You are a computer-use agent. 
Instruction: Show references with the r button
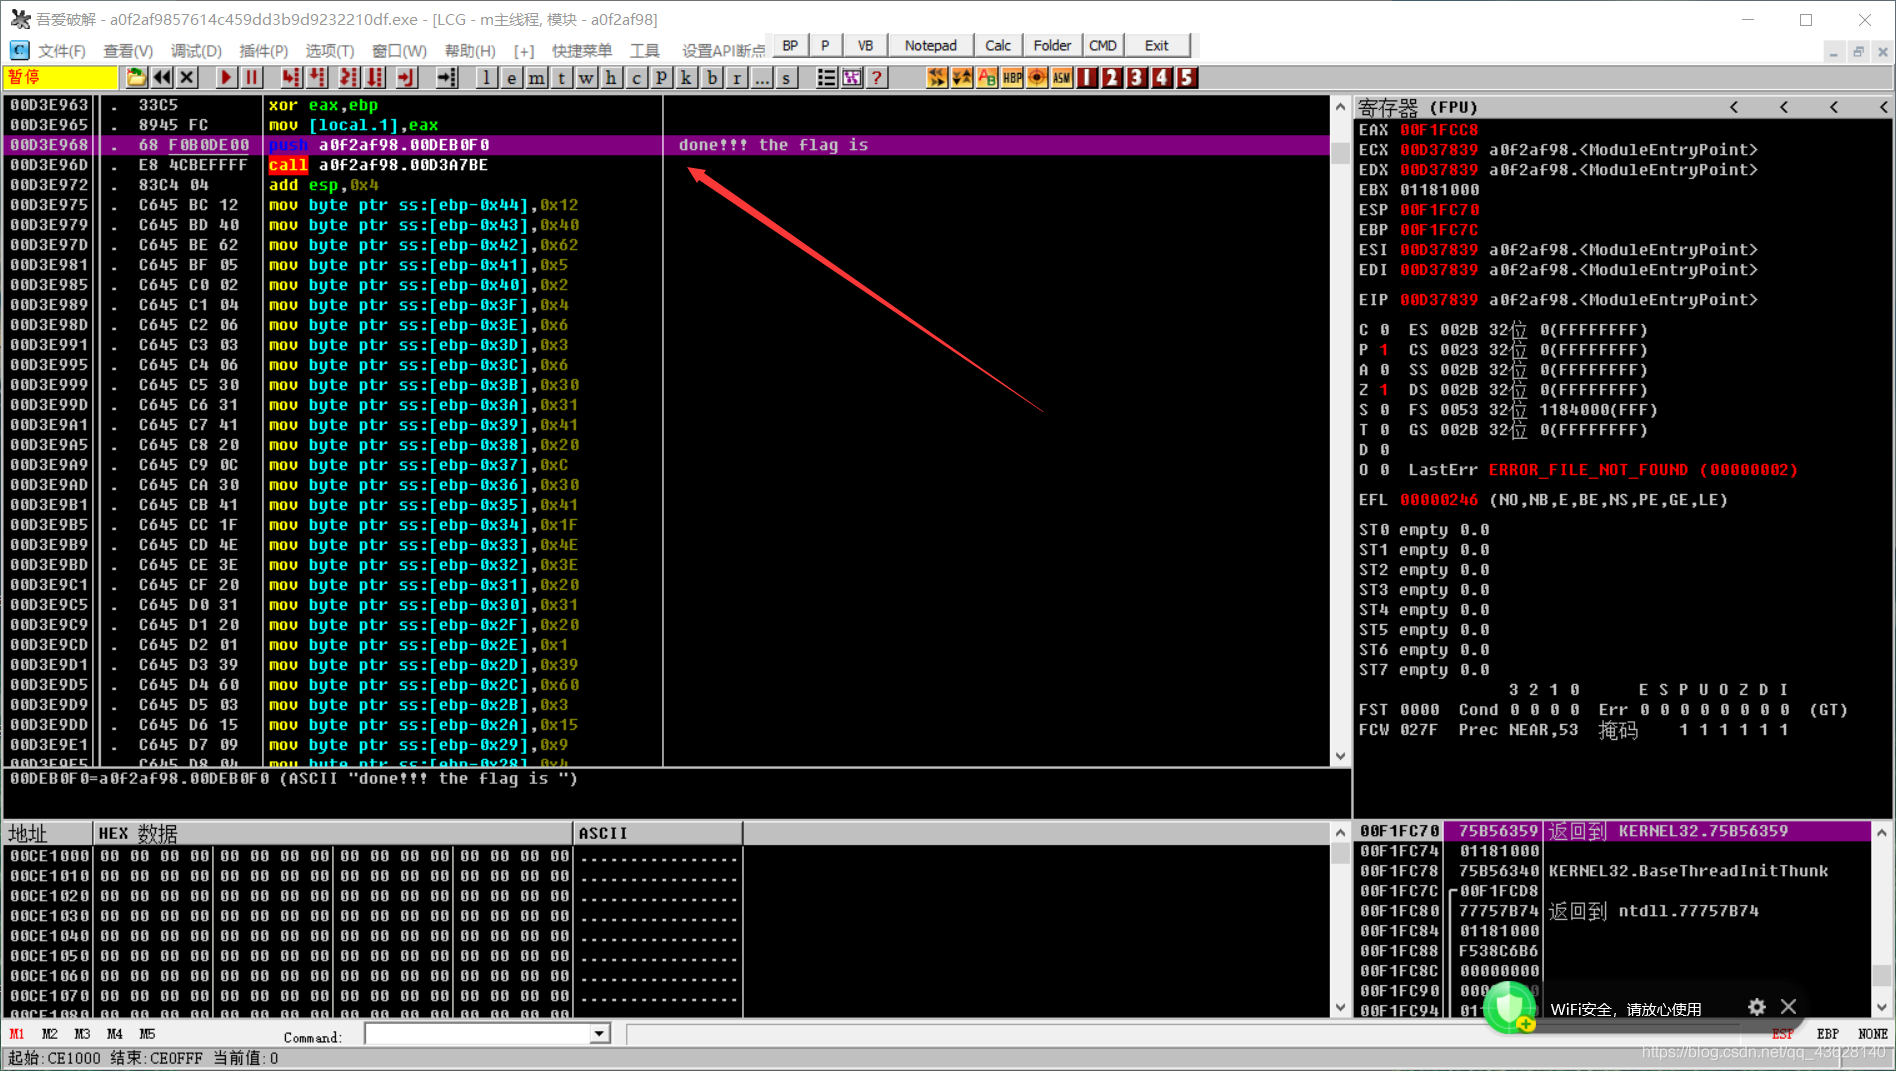(736, 78)
